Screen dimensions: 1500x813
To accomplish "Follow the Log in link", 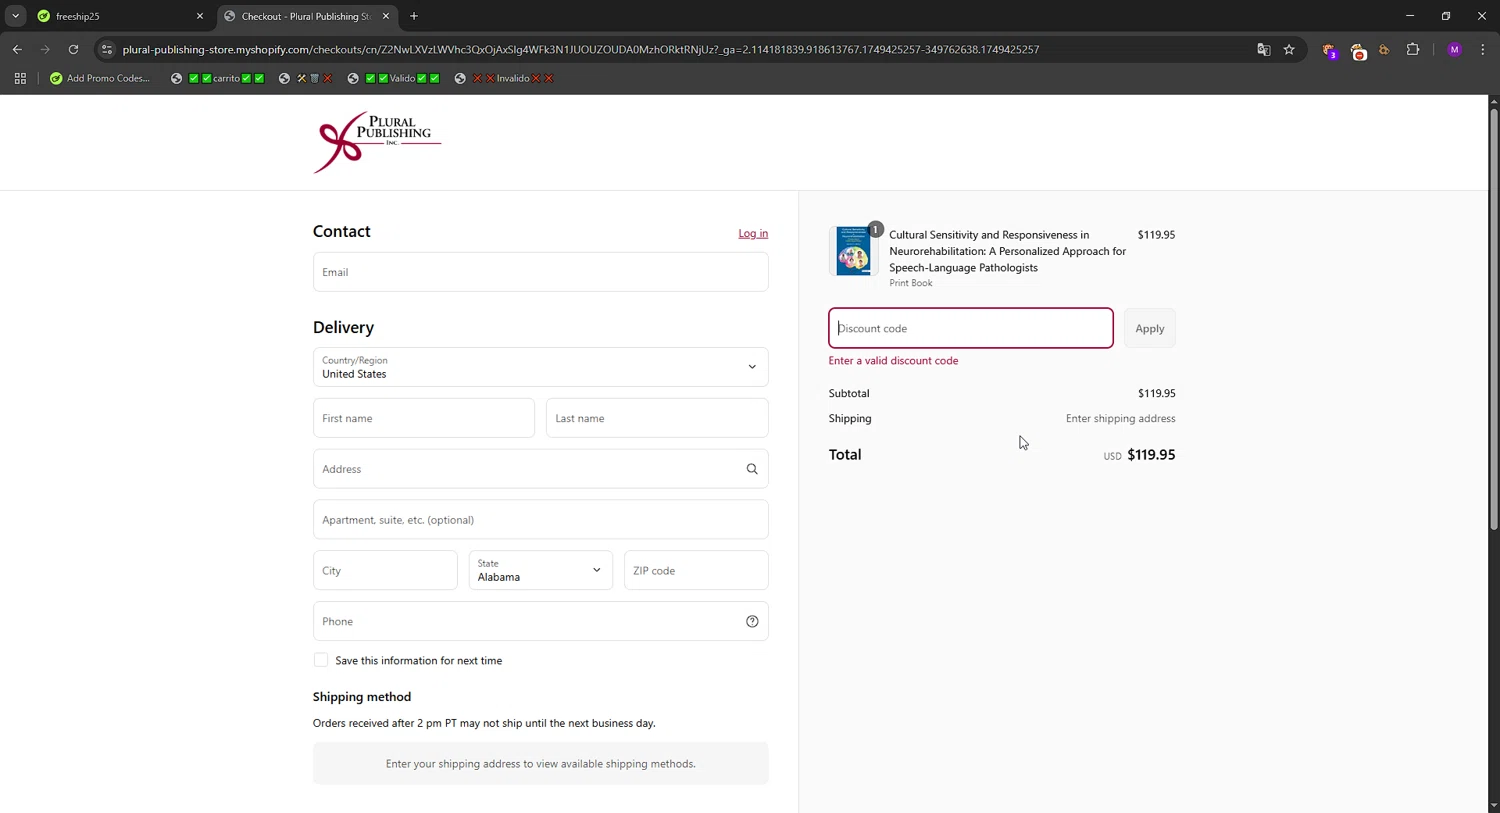I will (x=753, y=233).
